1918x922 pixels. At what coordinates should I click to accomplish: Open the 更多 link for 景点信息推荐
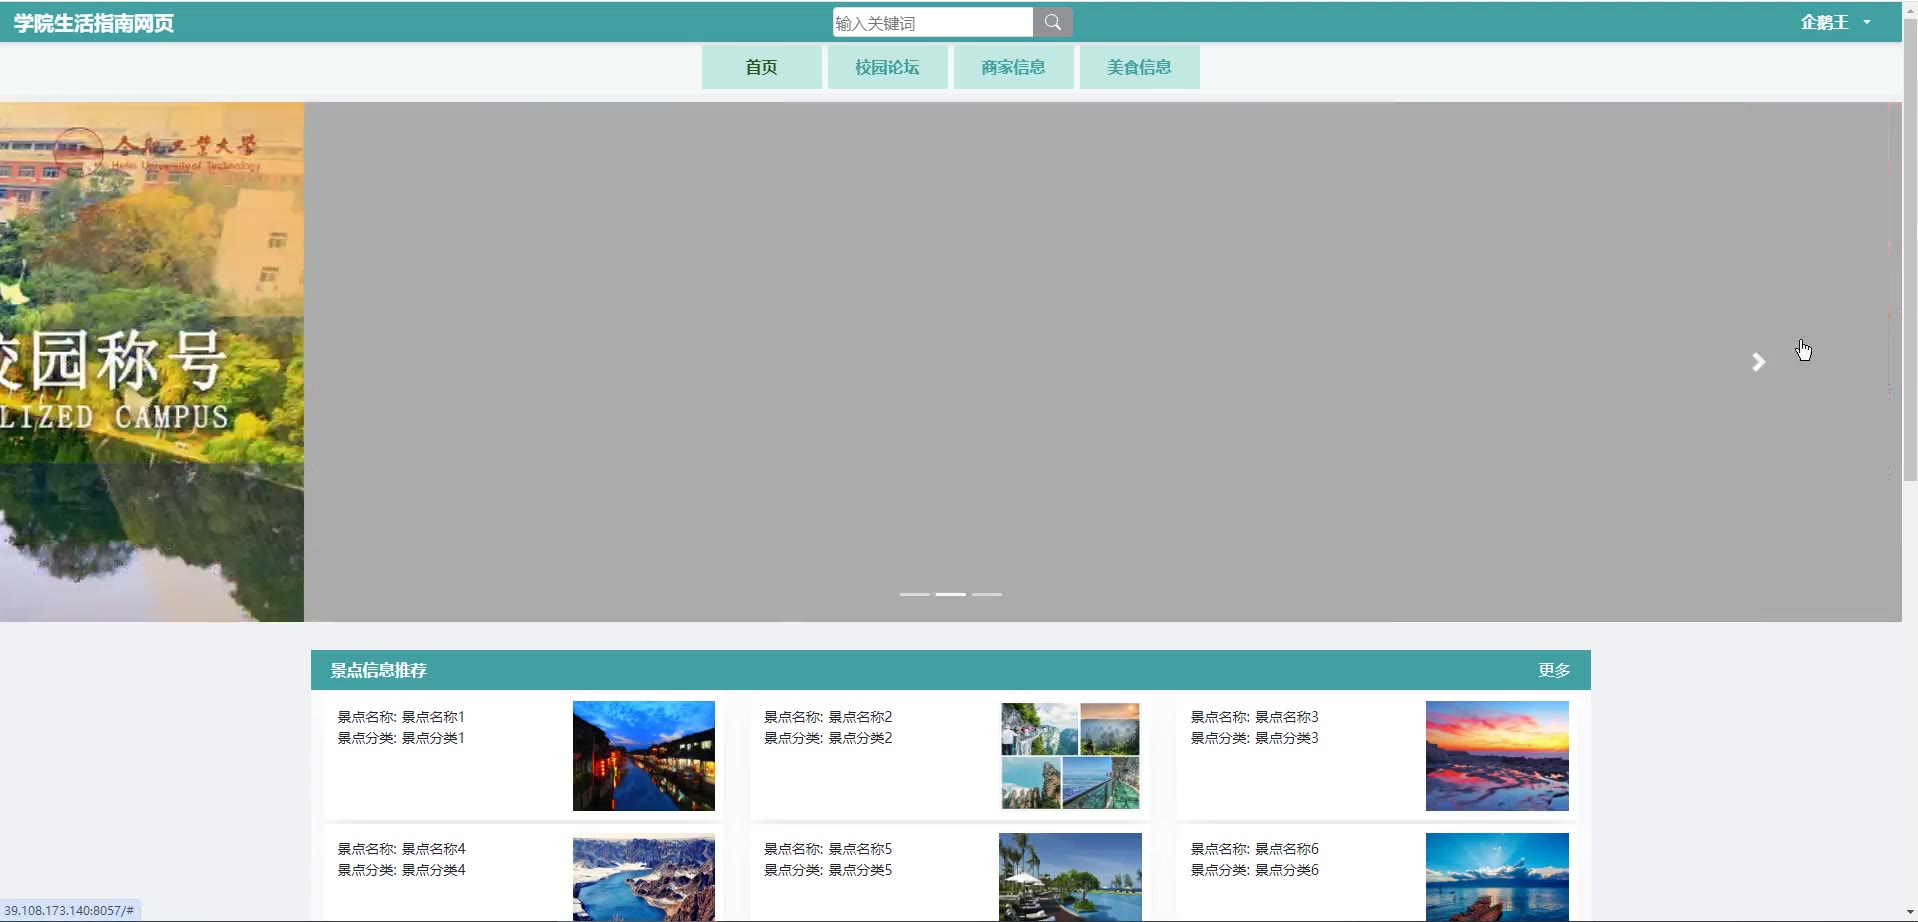[x=1554, y=670]
